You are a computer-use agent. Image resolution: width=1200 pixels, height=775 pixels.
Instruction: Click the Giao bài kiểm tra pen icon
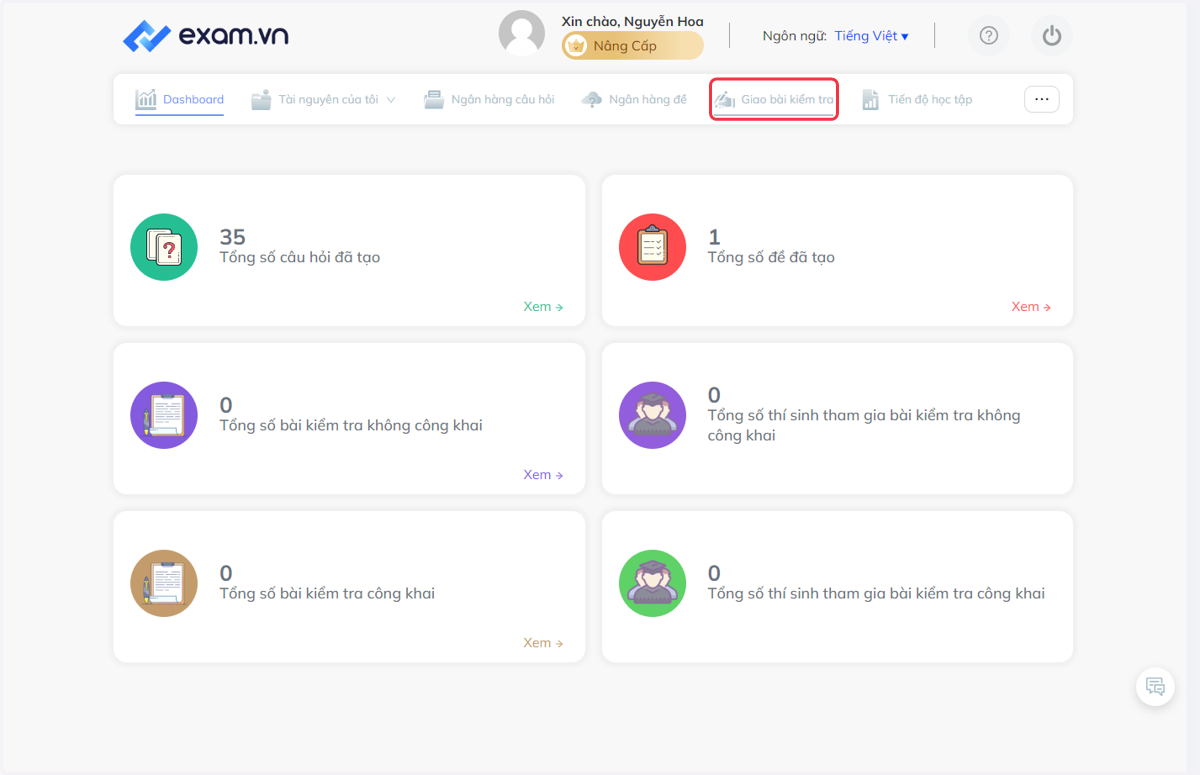(x=724, y=99)
